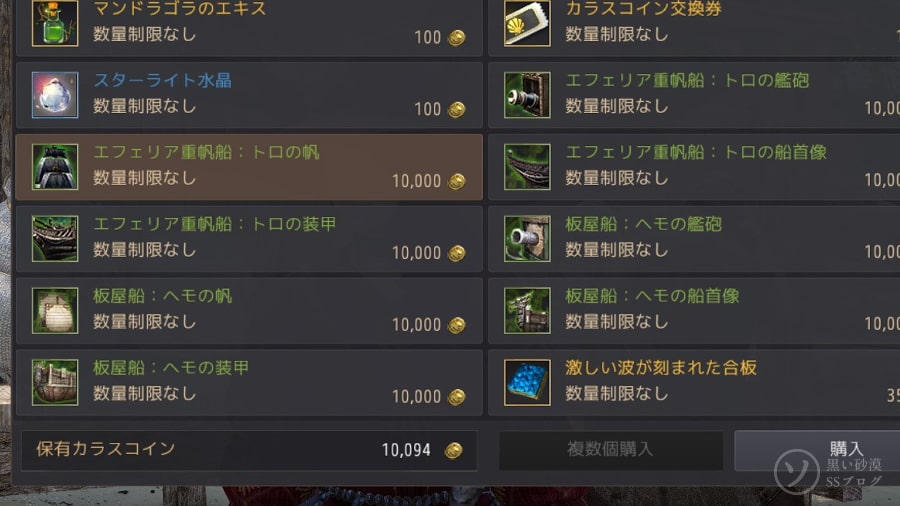
Task: Click the トロの船首像 figurehead icon
Action: pos(527,166)
